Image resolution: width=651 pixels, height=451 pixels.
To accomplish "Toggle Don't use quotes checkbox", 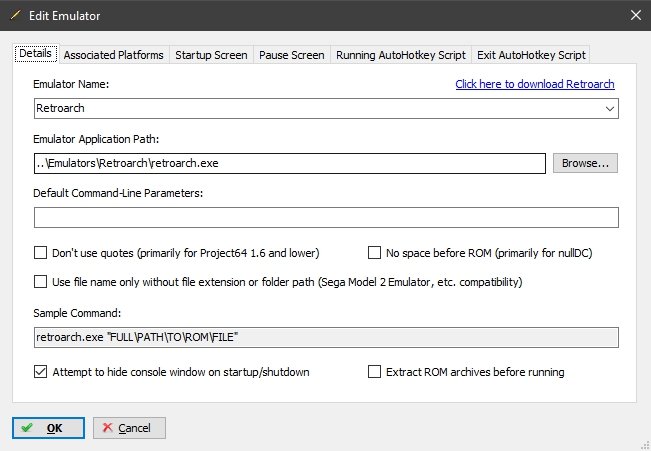I will coord(40,252).
